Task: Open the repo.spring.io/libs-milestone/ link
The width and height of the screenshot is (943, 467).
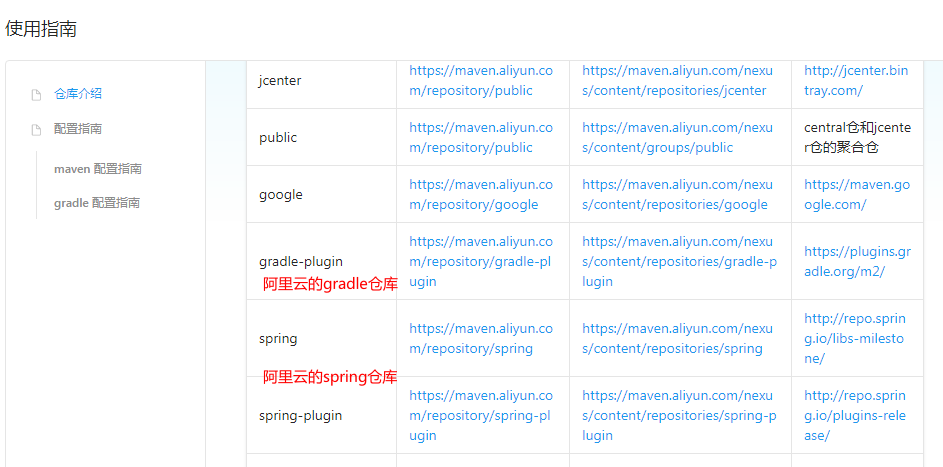Action: [x=855, y=338]
